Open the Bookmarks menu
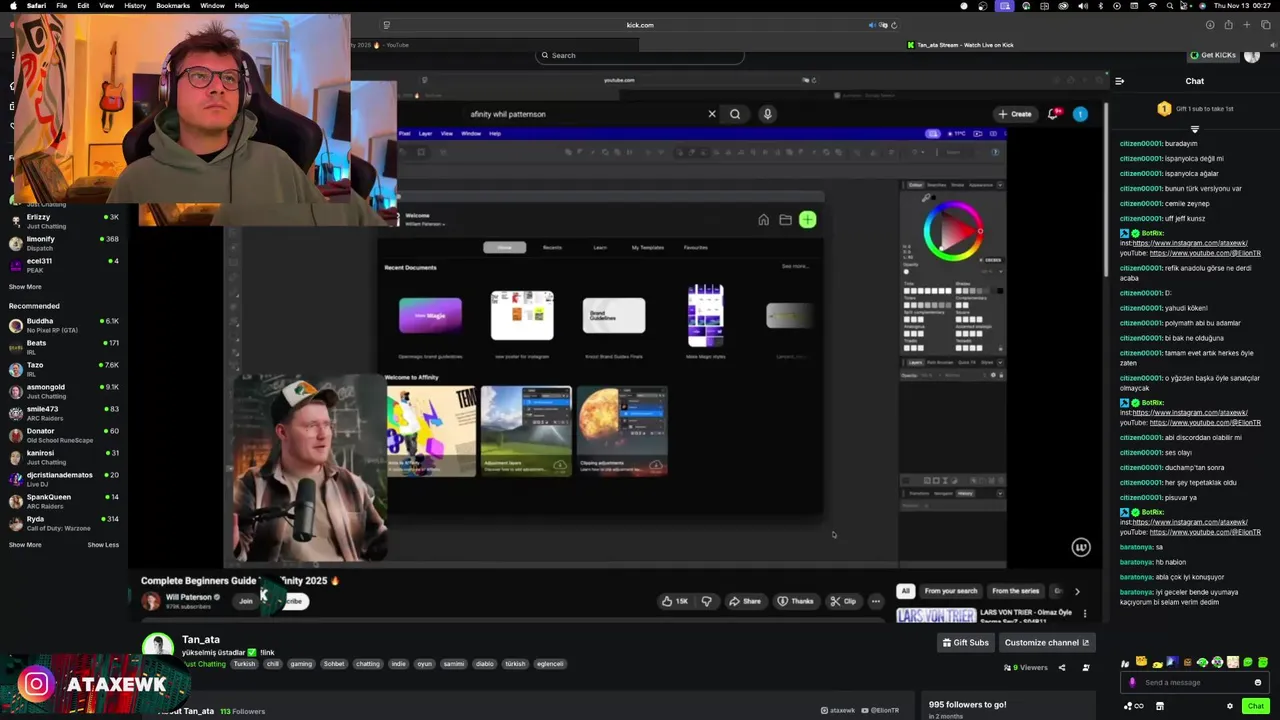 173,5
